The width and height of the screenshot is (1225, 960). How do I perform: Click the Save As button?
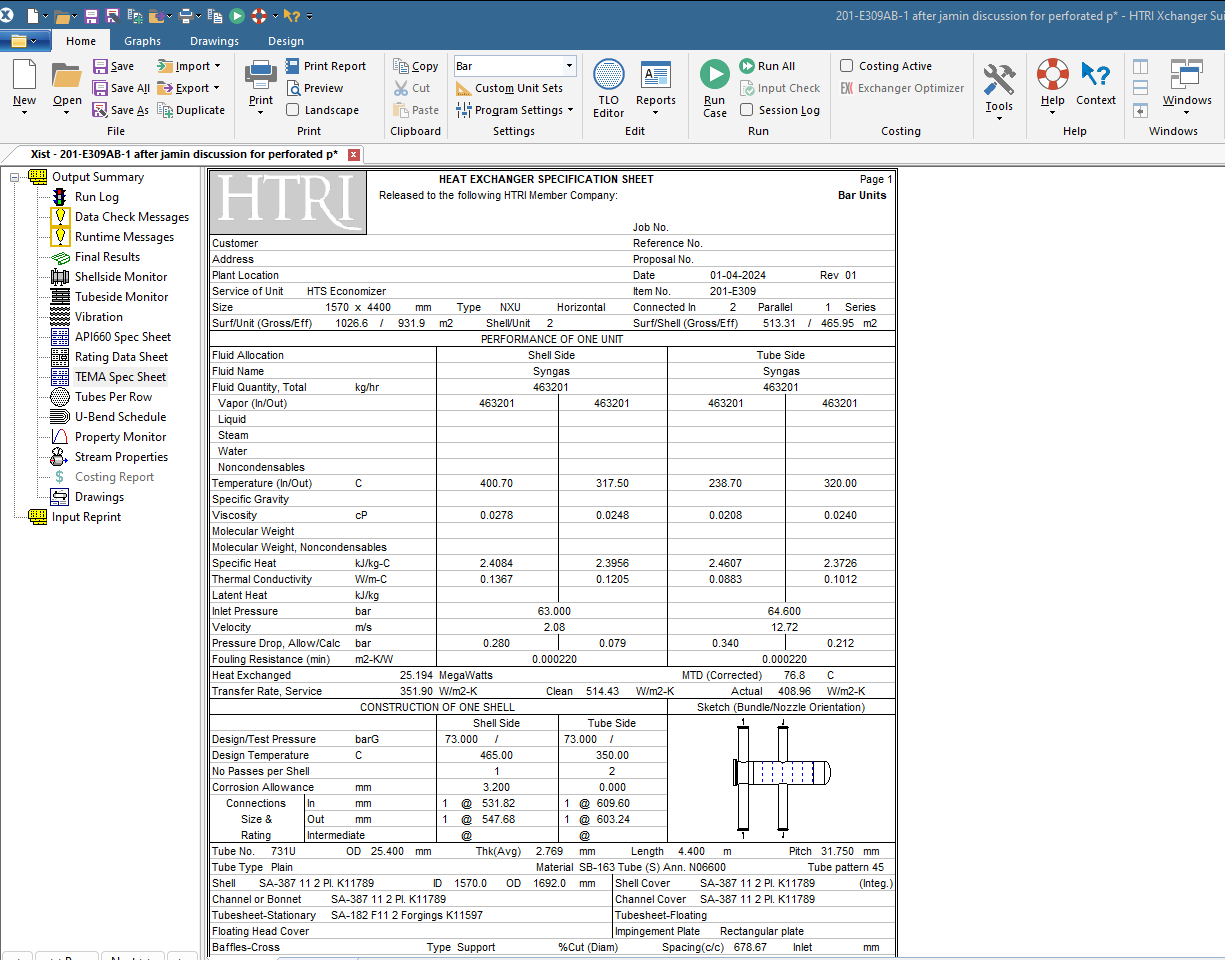pos(120,110)
